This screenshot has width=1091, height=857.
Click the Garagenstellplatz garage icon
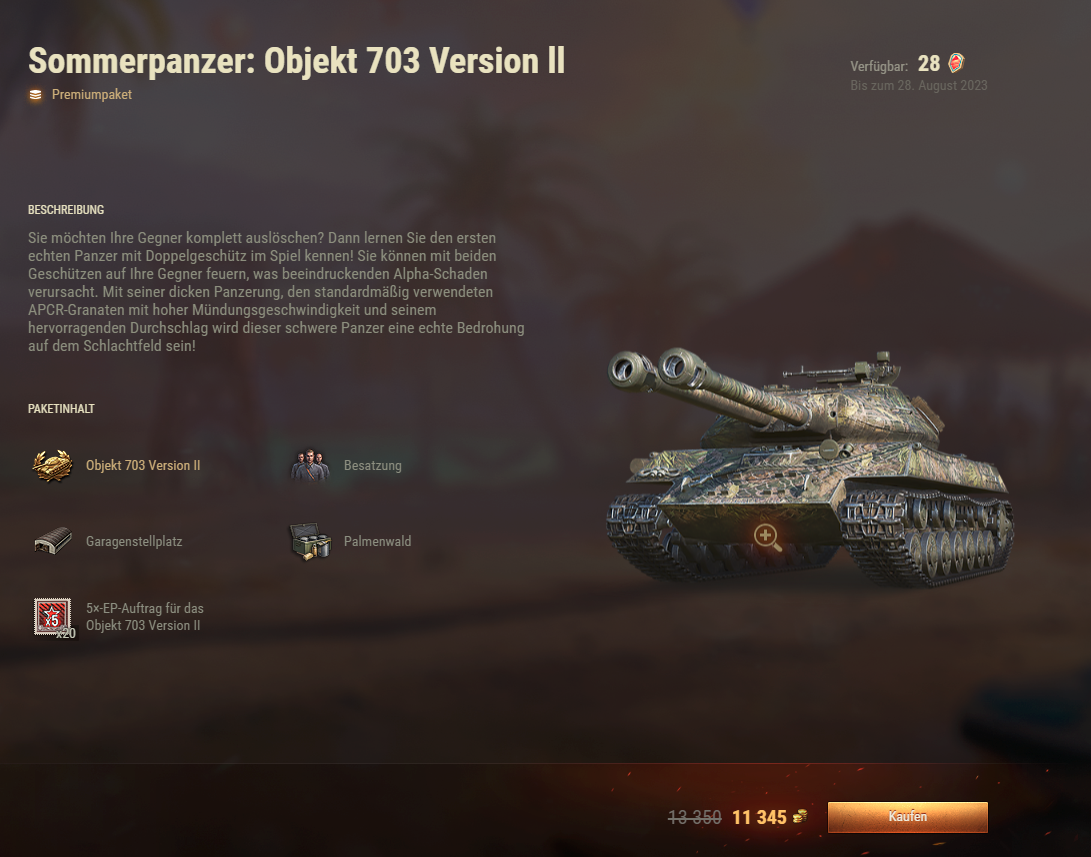[53, 540]
